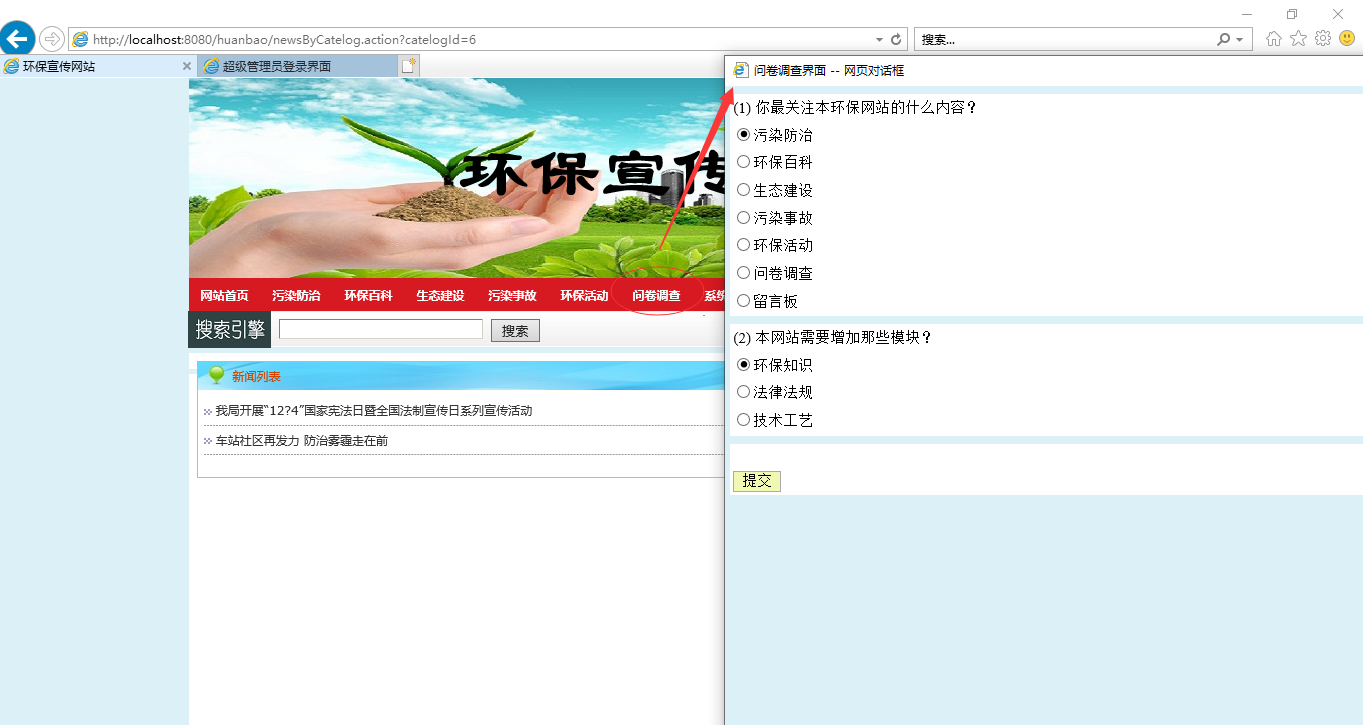Select the 法律法规 radio option

(x=743, y=392)
